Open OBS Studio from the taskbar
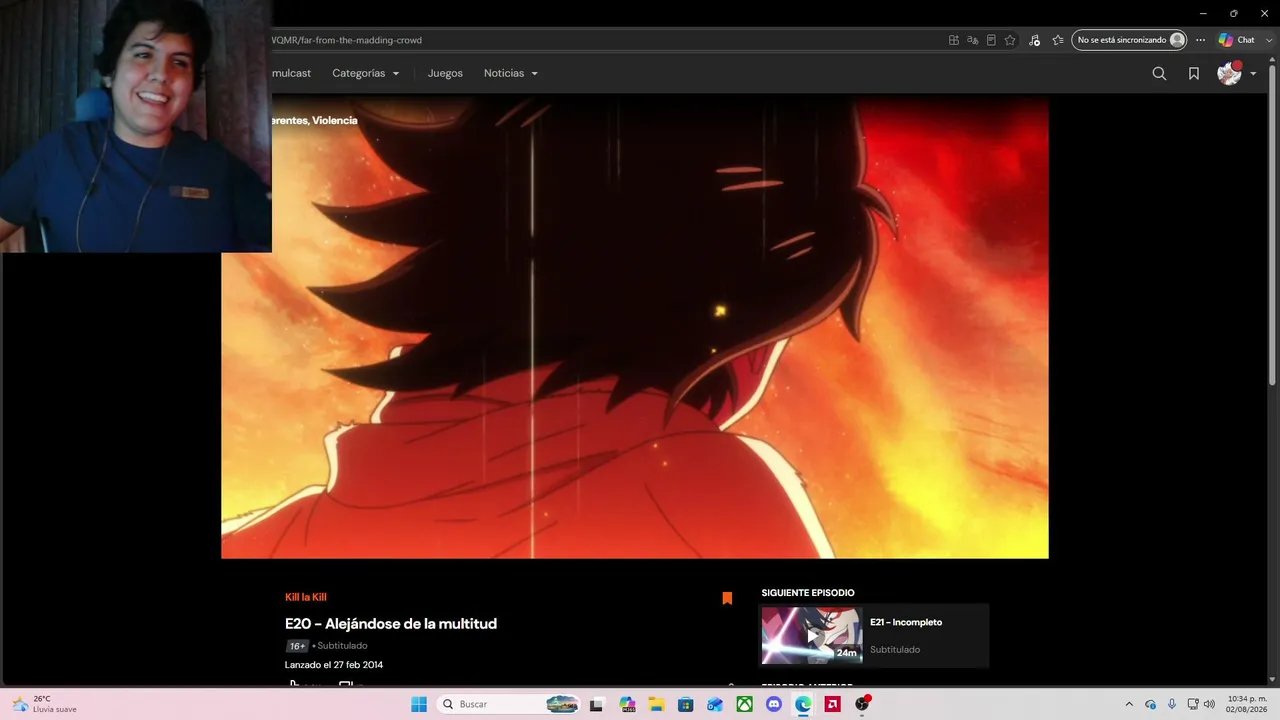1280x720 pixels. tap(862, 704)
